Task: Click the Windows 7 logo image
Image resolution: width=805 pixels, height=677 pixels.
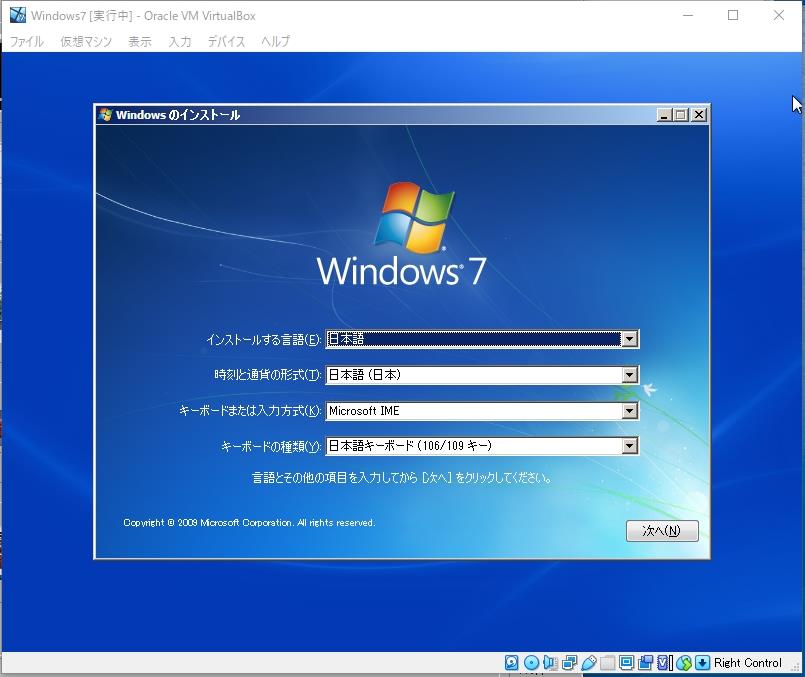Action: click(401, 234)
